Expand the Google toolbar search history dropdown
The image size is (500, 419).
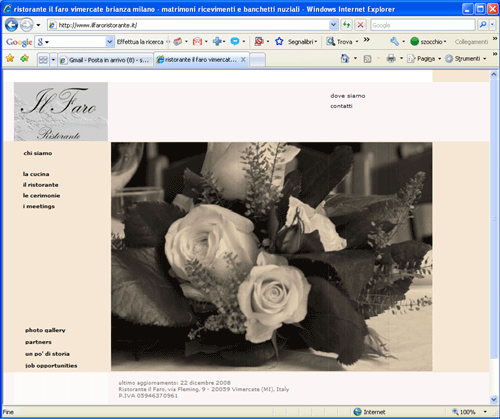click(x=110, y=42)
